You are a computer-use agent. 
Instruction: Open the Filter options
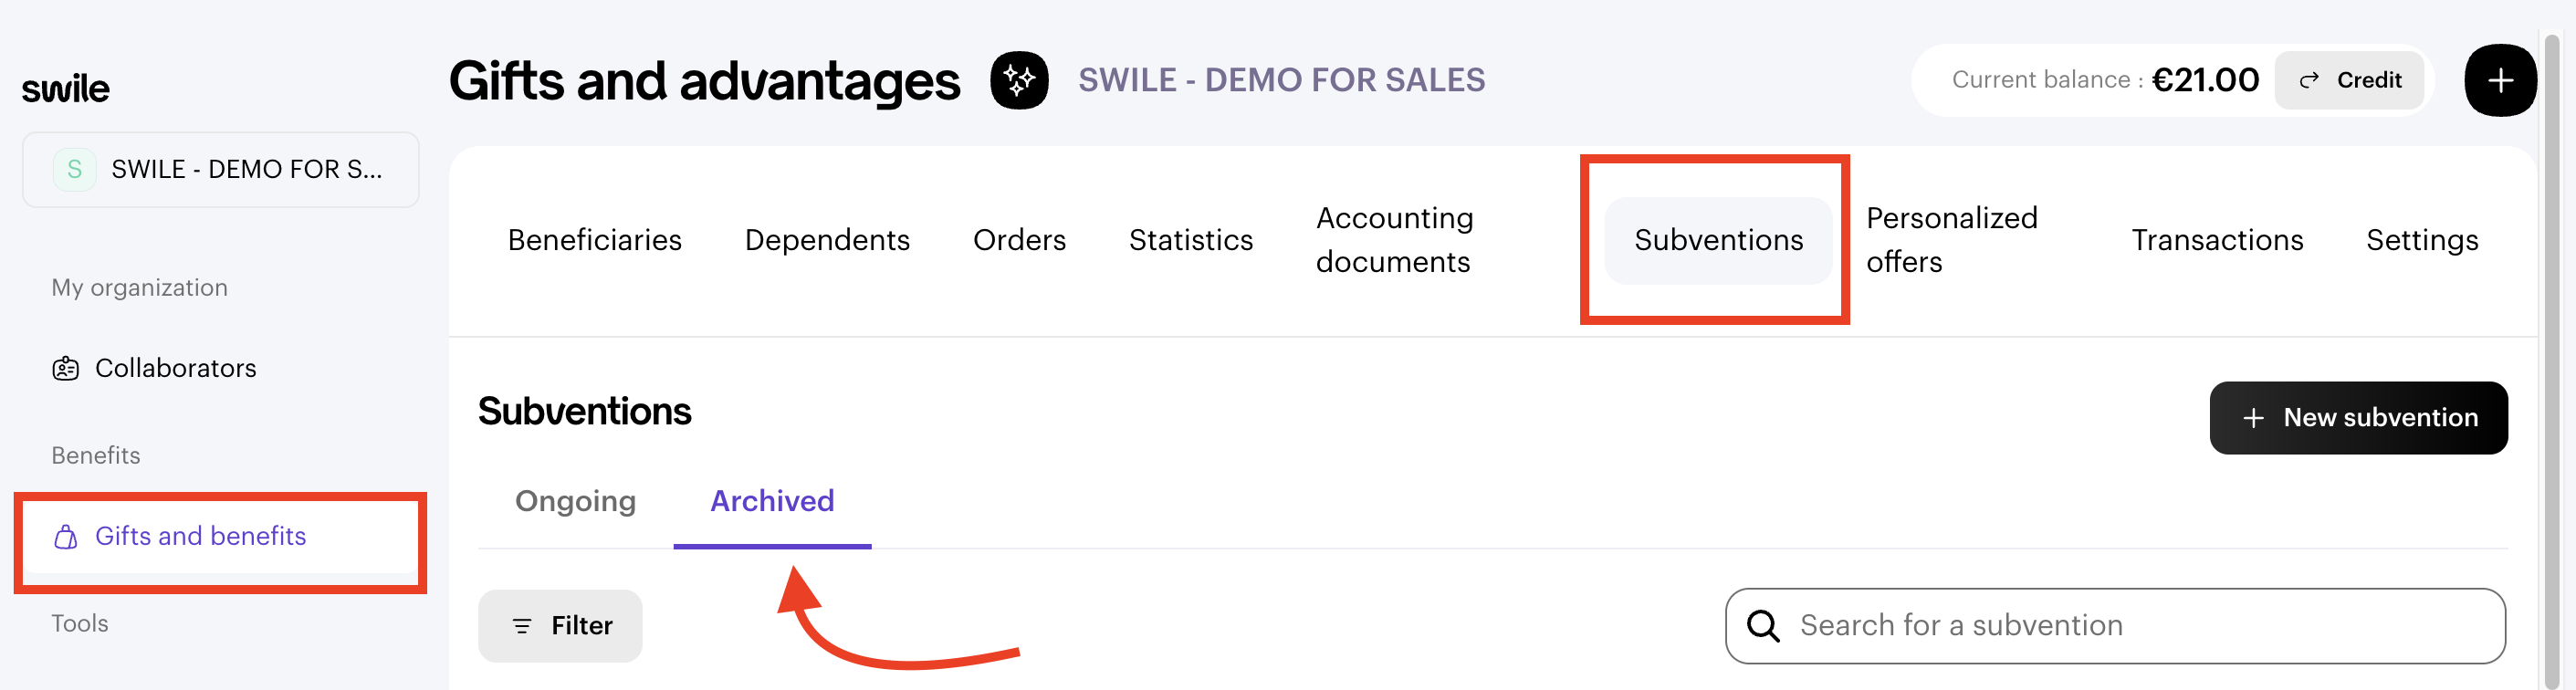(560, 626)
